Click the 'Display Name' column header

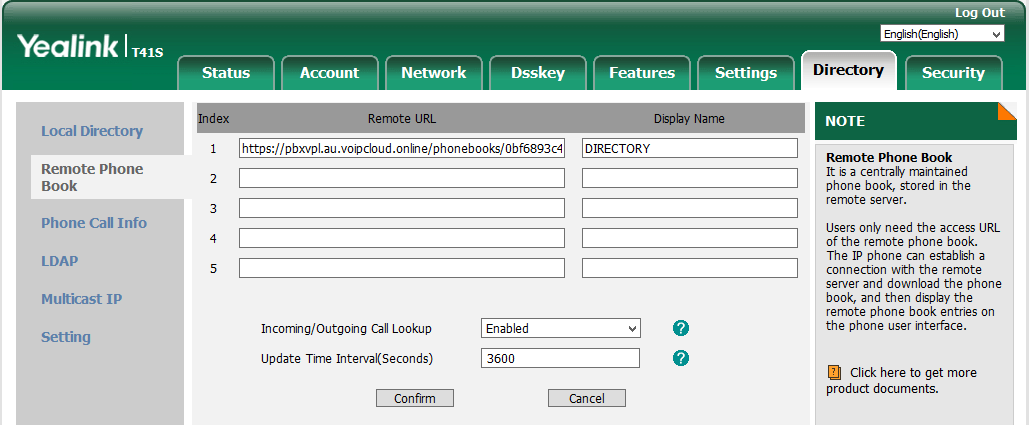tap(689, 119)
